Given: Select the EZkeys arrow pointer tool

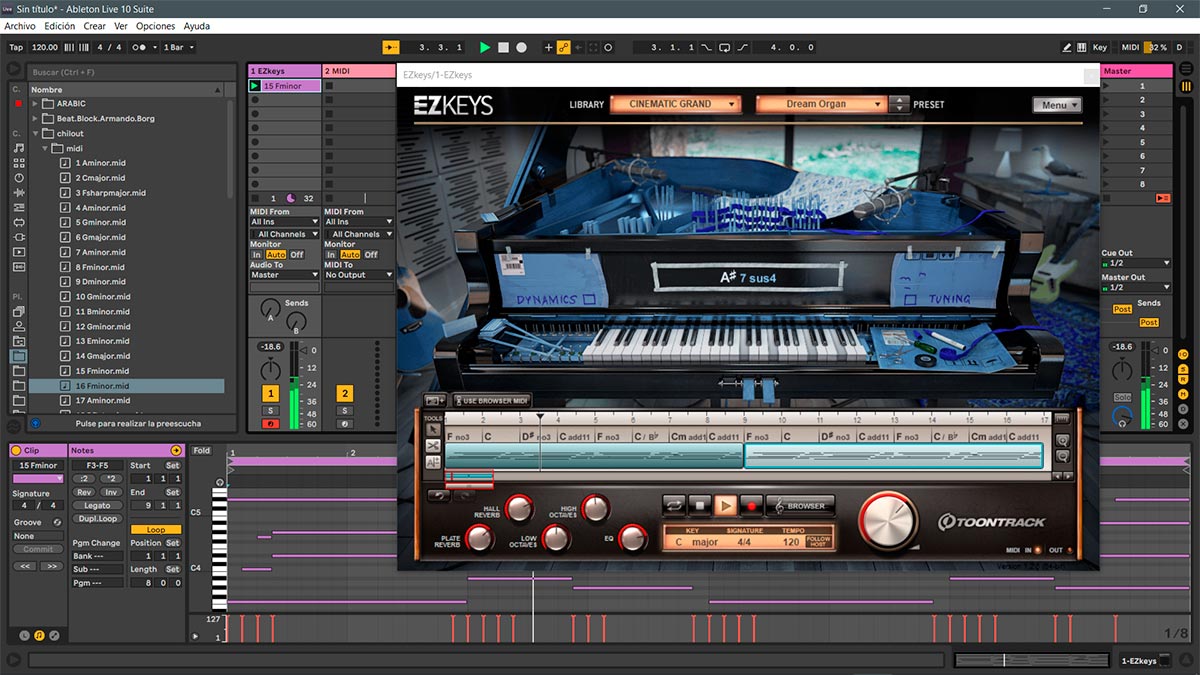Looking at the screenshot, I should [433, 430].
